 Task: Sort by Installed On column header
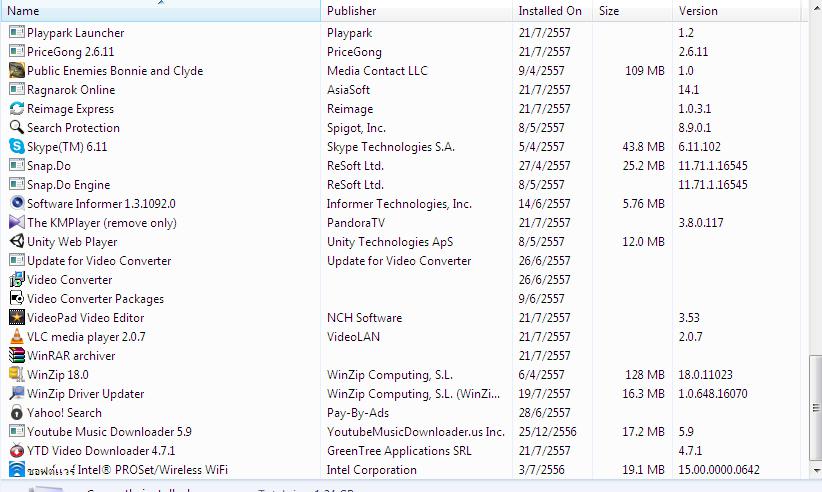tap(550, 11)
